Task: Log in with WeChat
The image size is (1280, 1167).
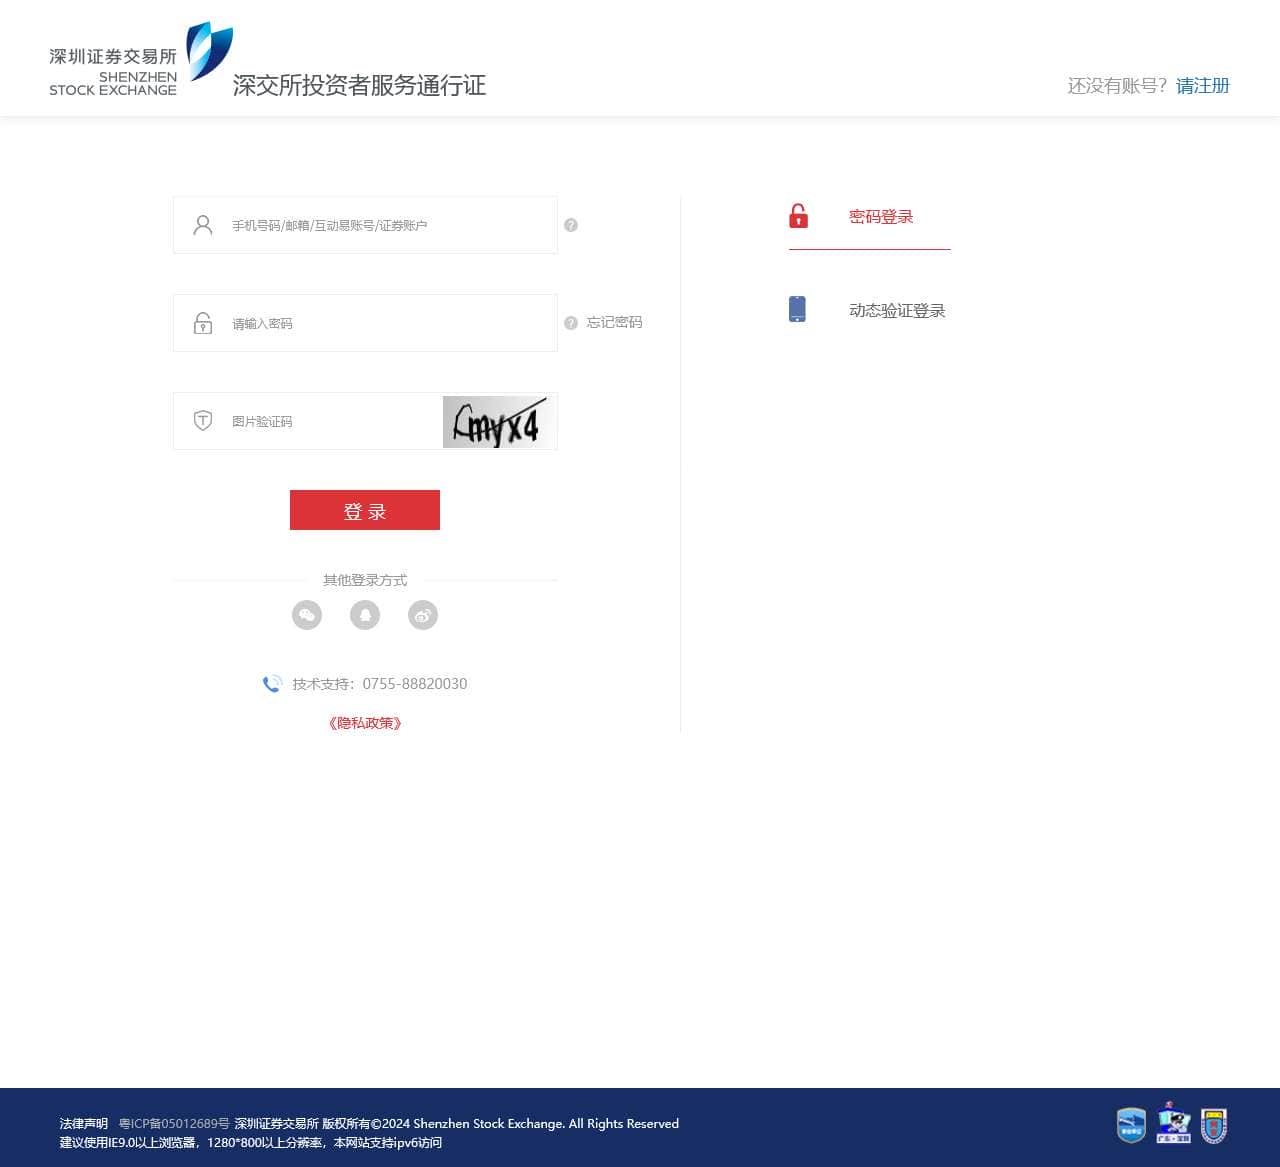Action: point(307,614)
